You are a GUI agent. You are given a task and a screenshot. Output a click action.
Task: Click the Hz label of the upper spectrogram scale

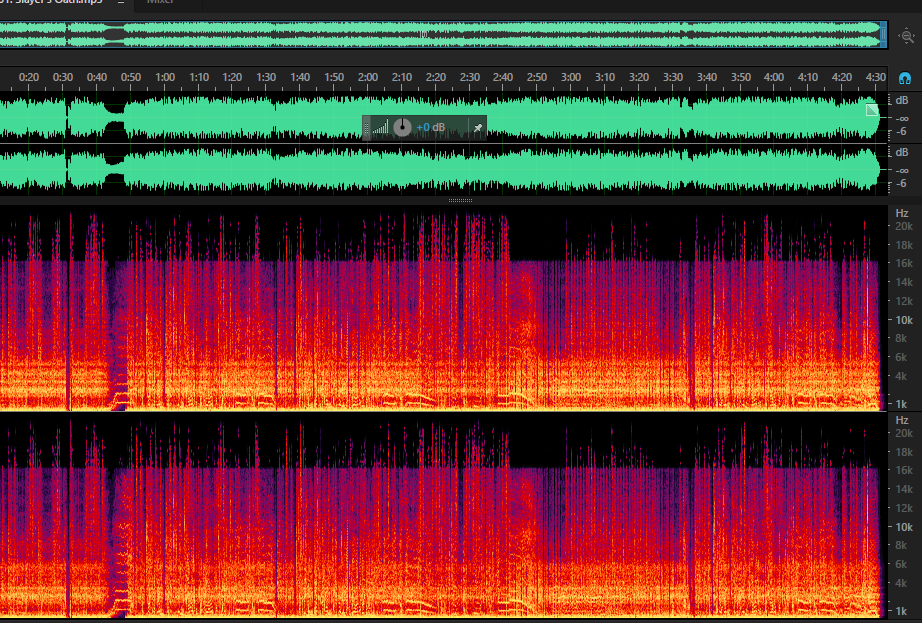point(901,213)
